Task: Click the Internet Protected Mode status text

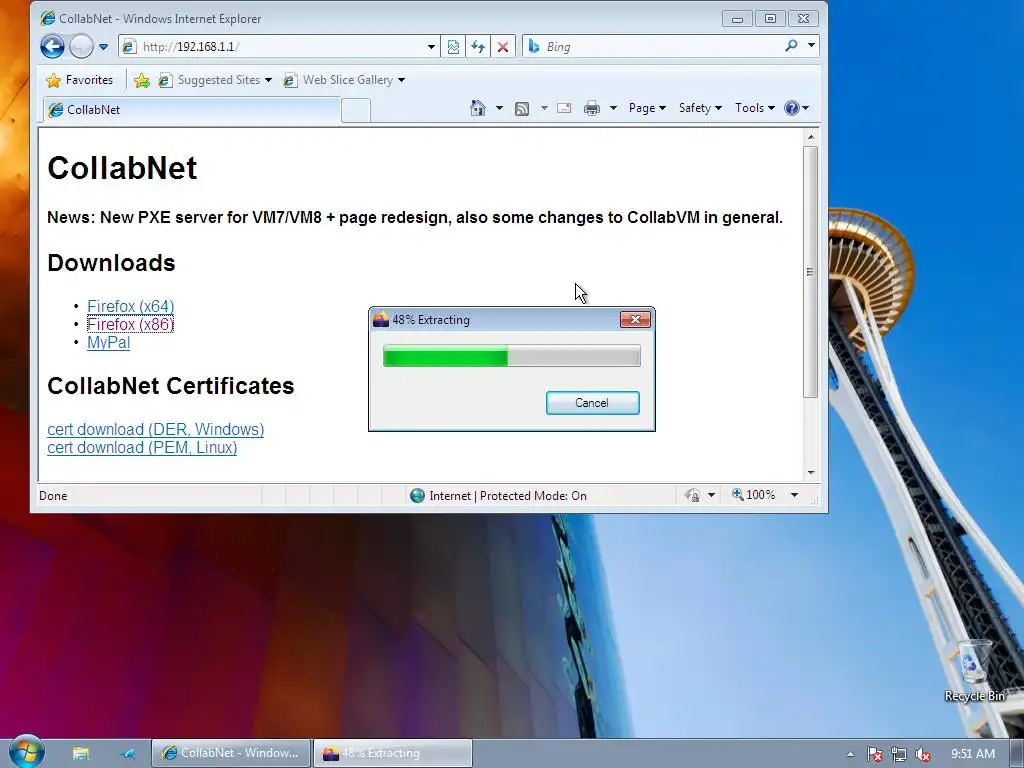Action: tap(508, 496)
